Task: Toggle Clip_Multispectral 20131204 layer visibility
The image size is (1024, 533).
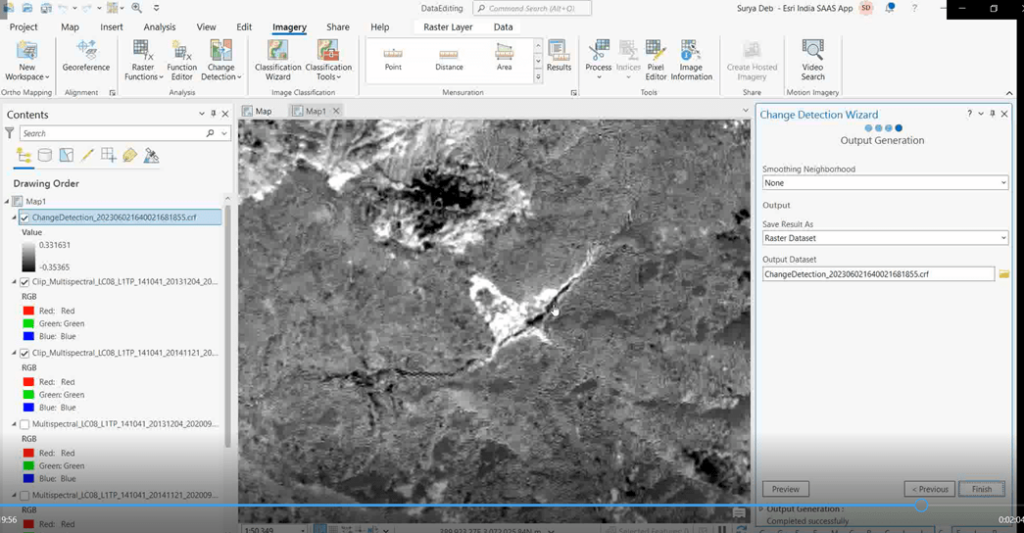Action: [x=25, y=282]
